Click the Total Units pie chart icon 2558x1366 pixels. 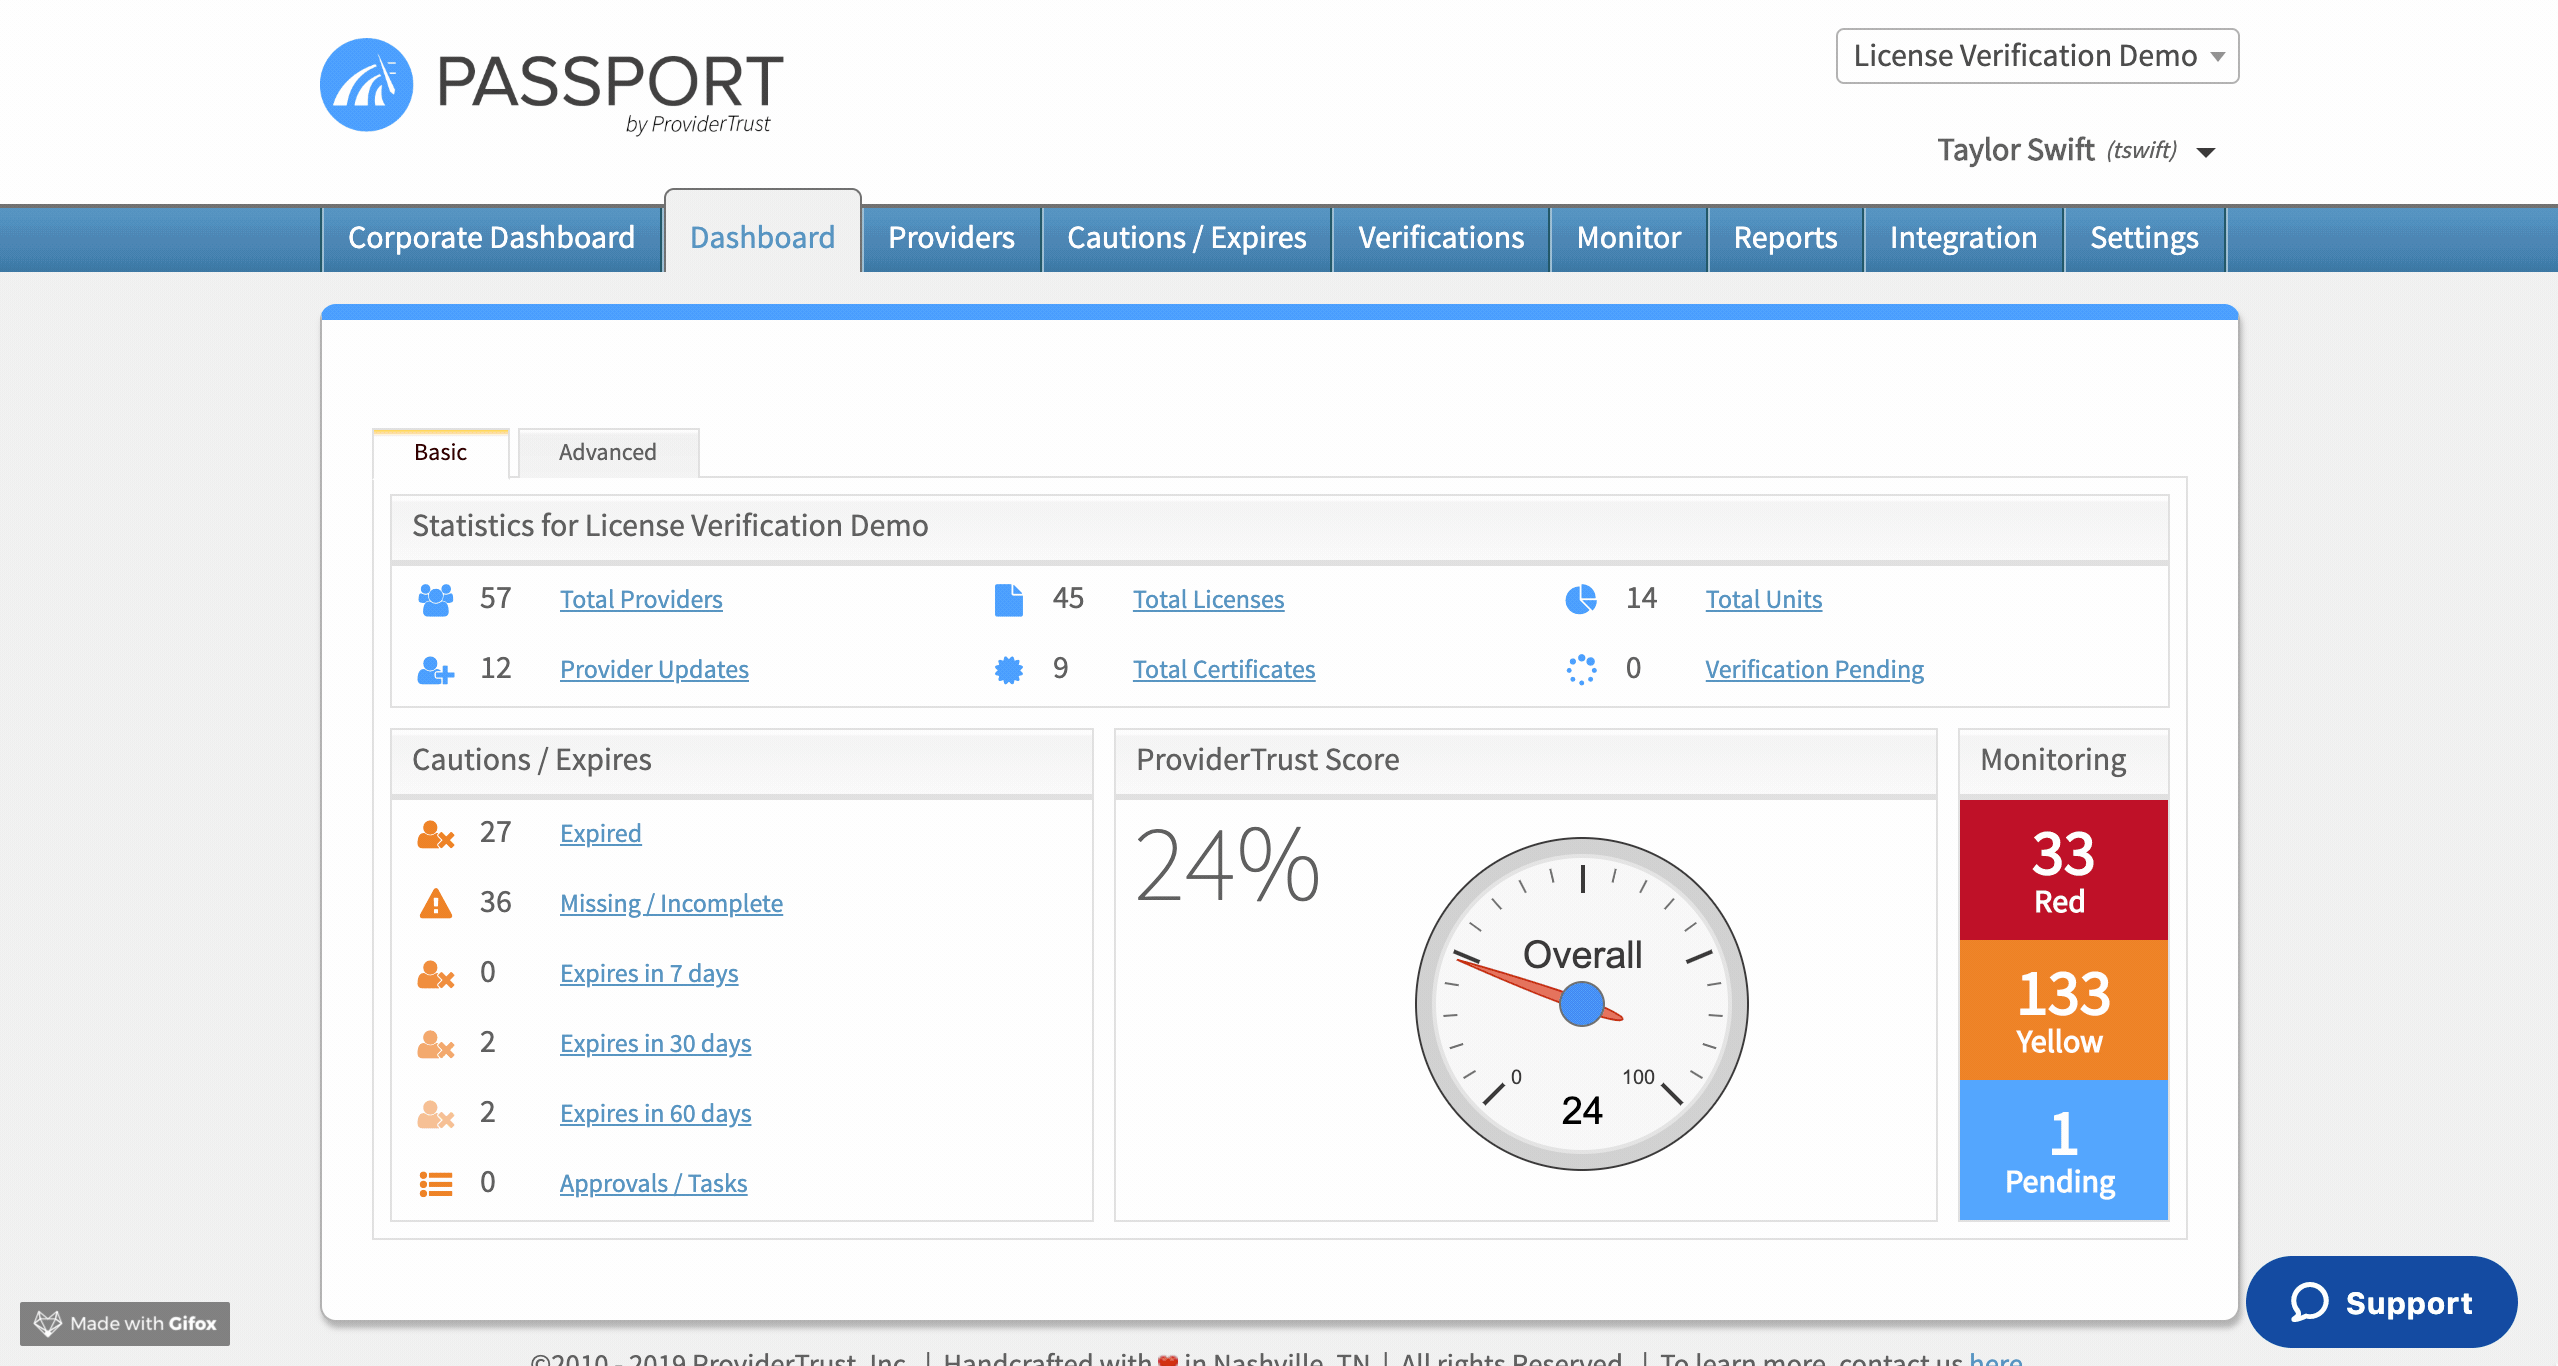1581,599
